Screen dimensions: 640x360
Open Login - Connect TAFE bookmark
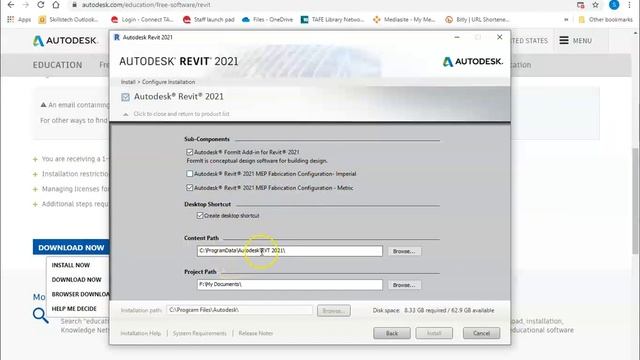pyautogui.click(x=142, y=20)
